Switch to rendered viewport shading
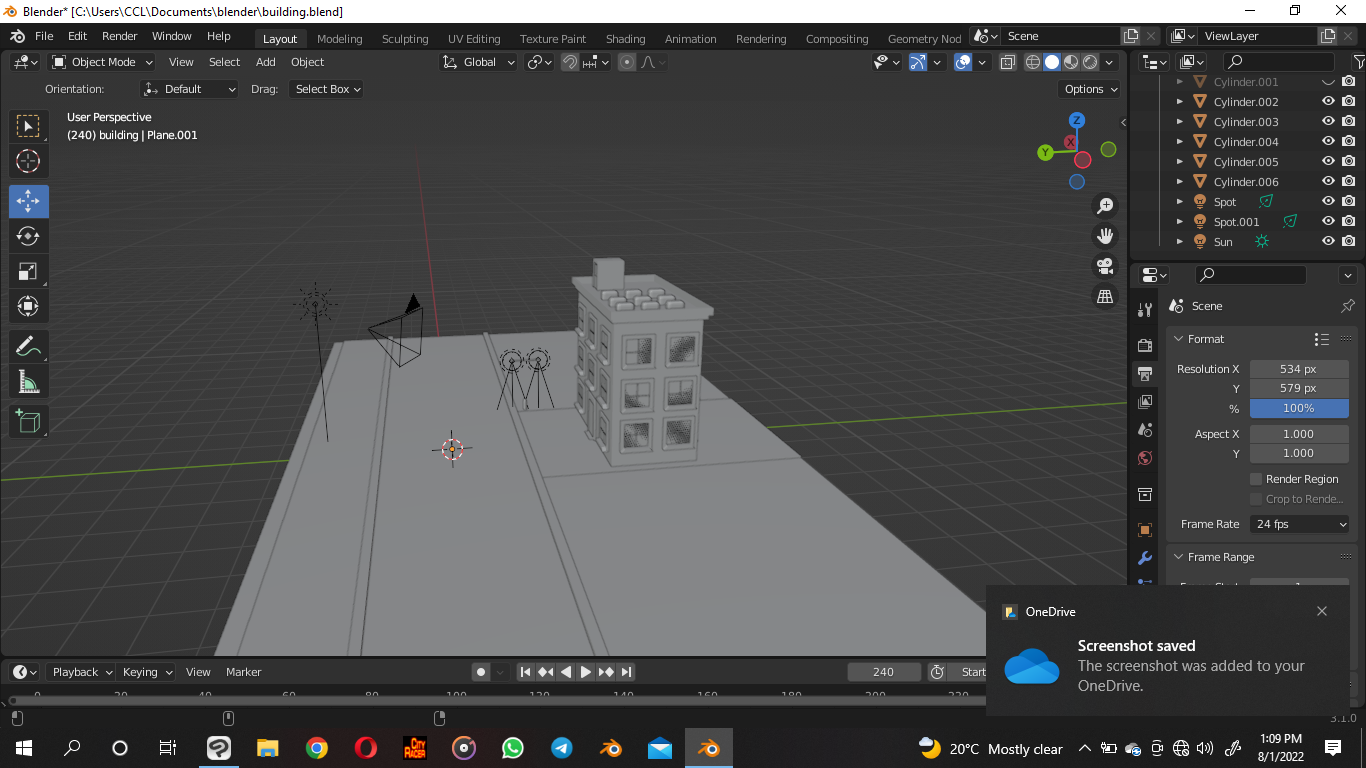This screenshot has height=768, width=1366. 1090,62
